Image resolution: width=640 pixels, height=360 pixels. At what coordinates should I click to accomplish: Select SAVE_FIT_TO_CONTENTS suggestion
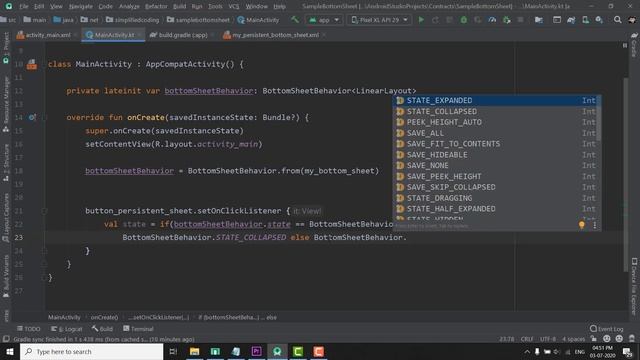tap(496, 144)
